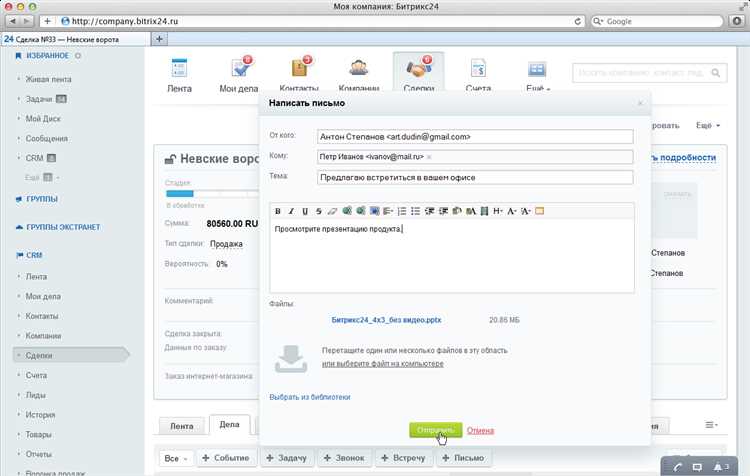Click the phone call icon in bottom panel

677,467
